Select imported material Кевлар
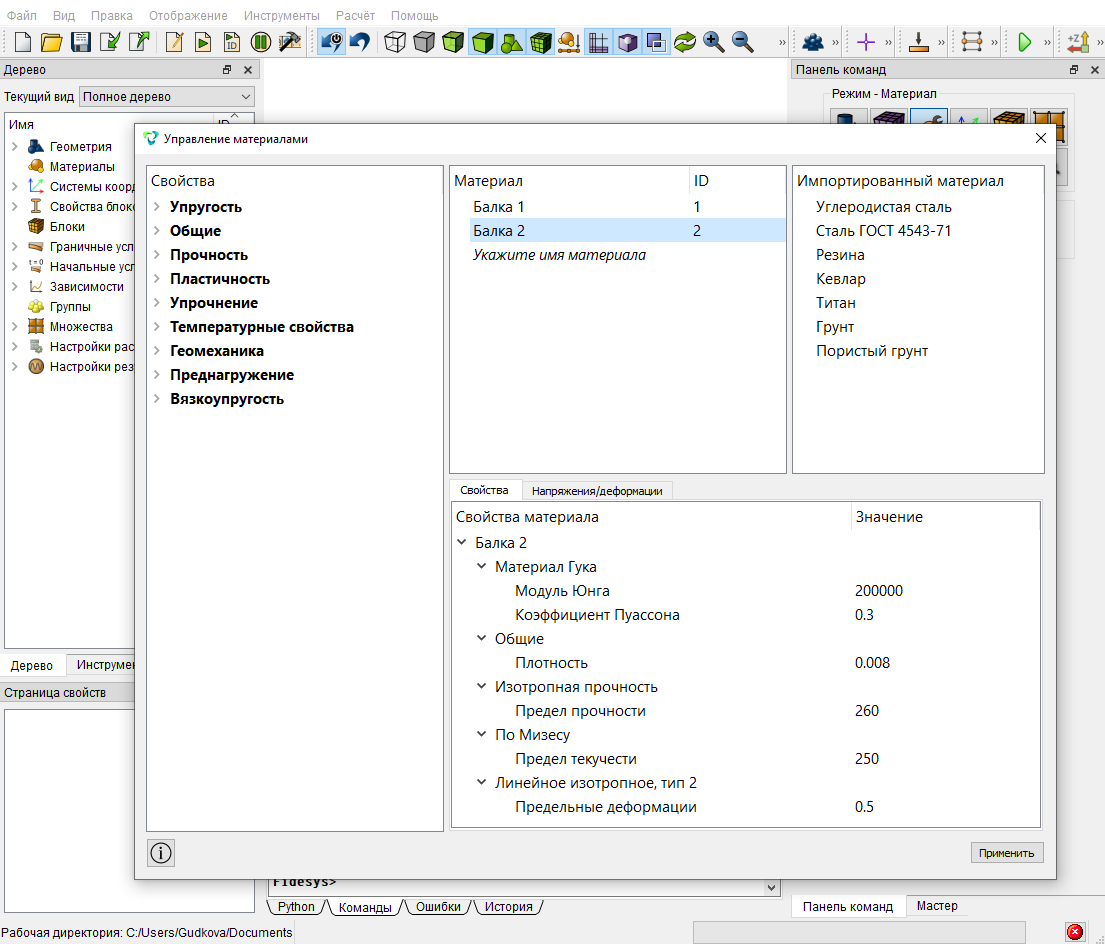1105x944 pixels. click(841, 279)
